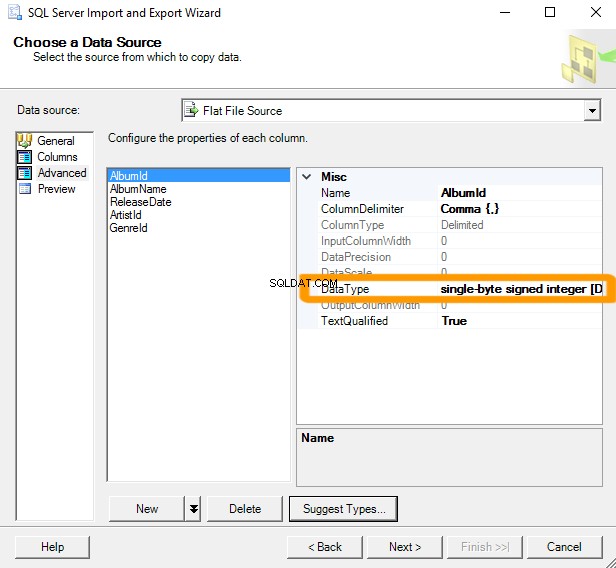
Task: Cancel the wizard
Action: (564, 547)
